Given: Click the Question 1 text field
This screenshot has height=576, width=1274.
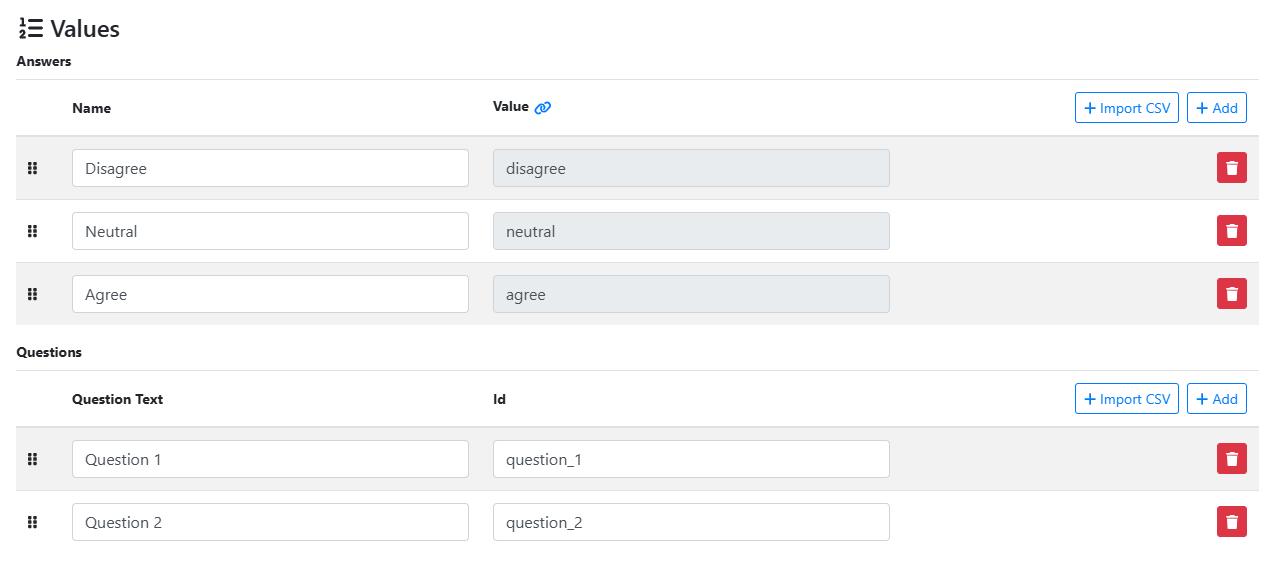Looking at the screenshot, I should coord(270,459).
